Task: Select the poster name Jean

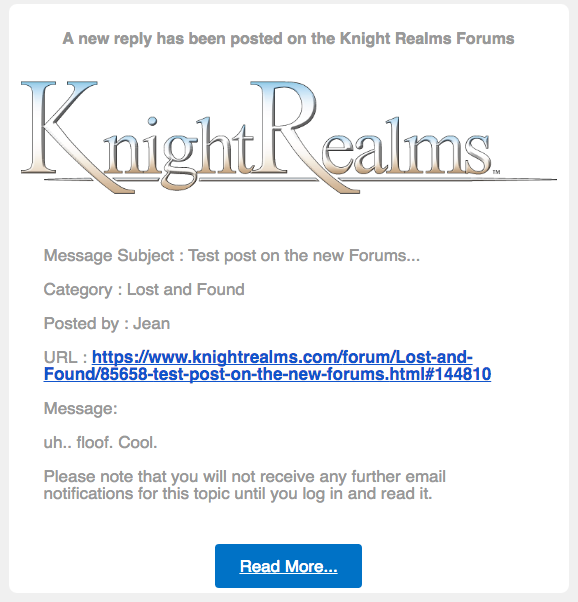Action: click(x=151, y=324)
